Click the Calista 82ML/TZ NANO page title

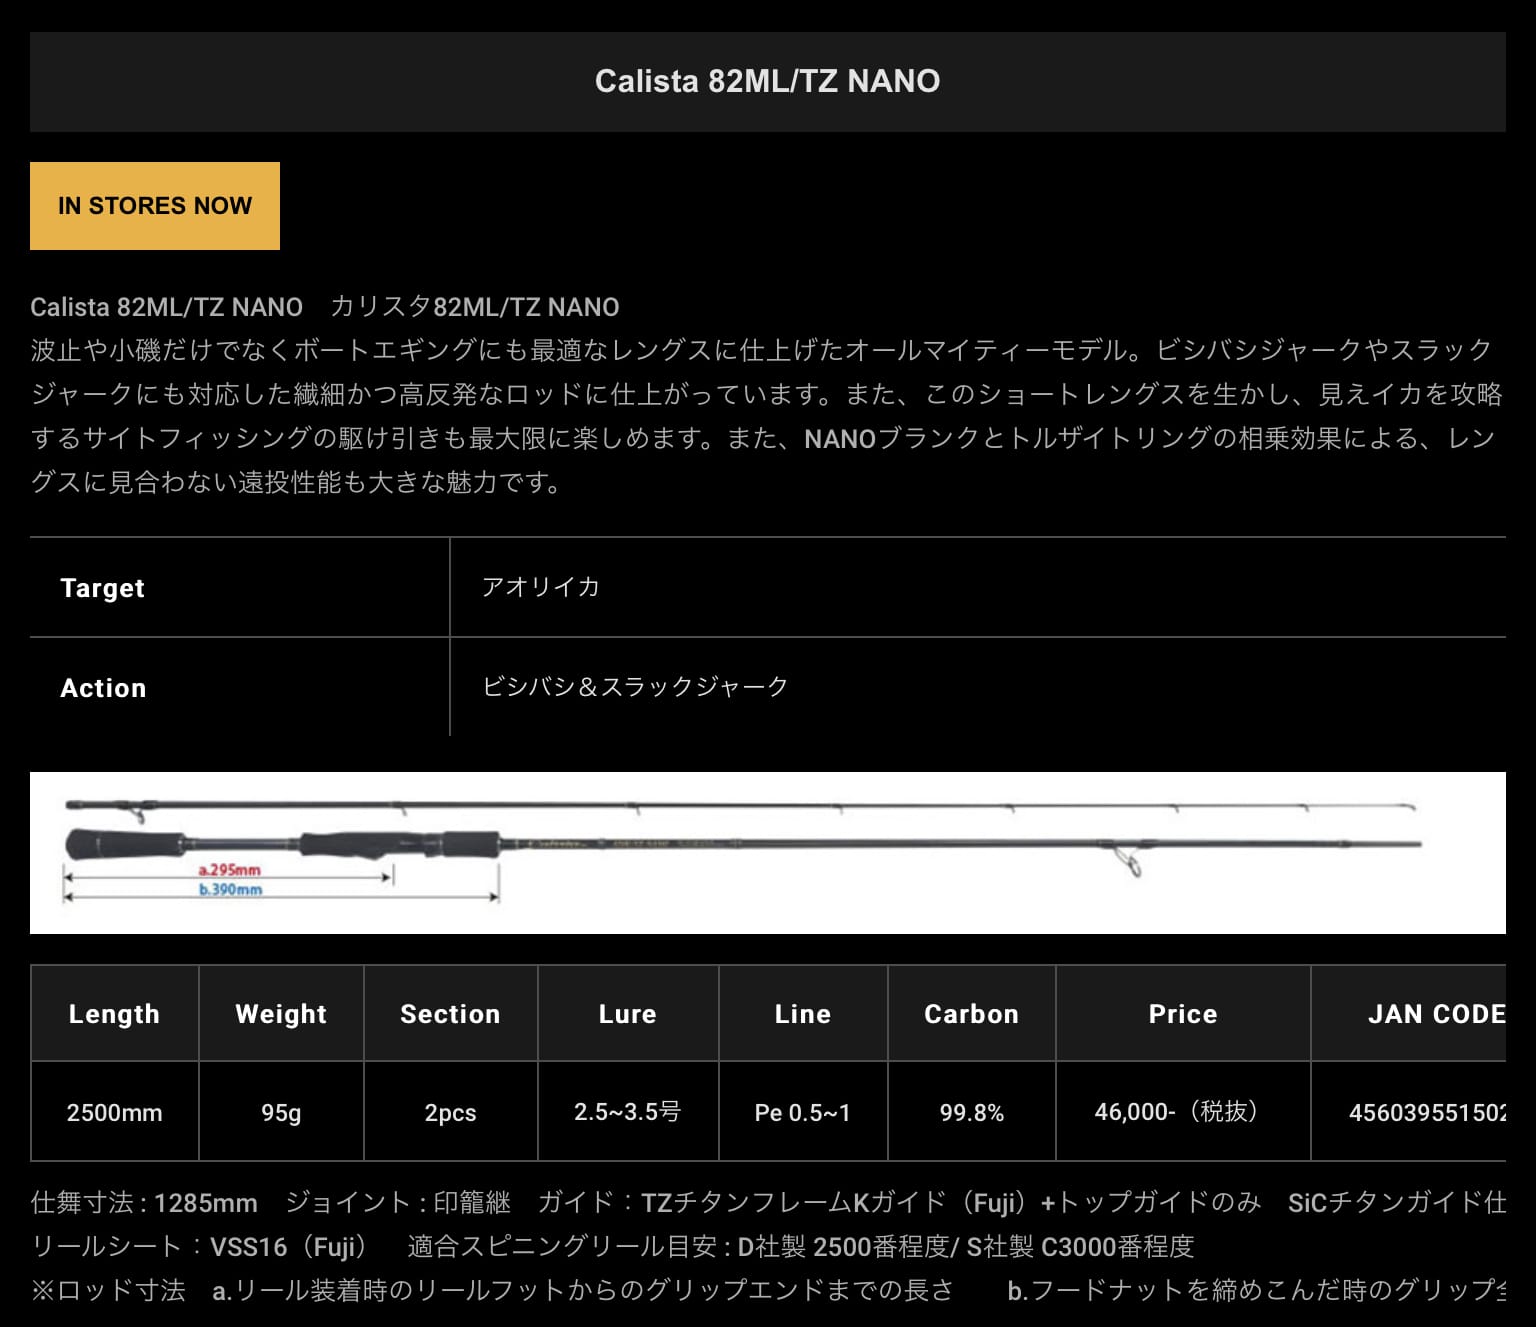pyautogui.click(x=767, y=81)
